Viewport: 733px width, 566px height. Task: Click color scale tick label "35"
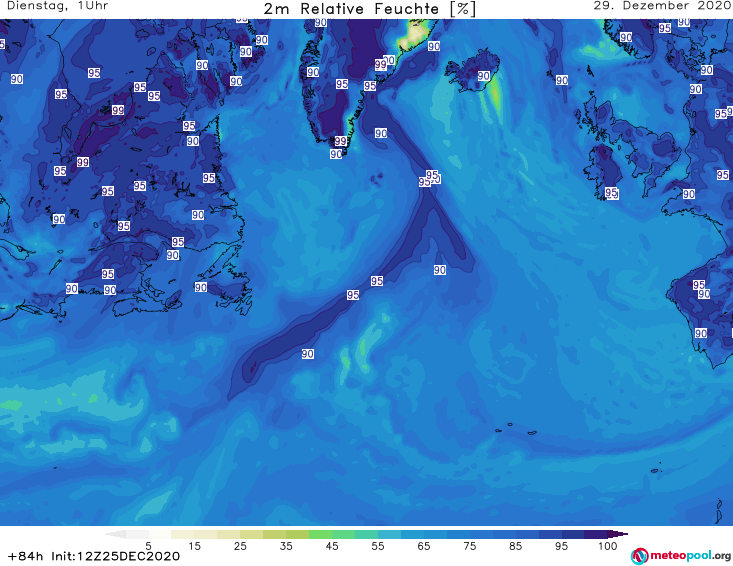point(286,546)
